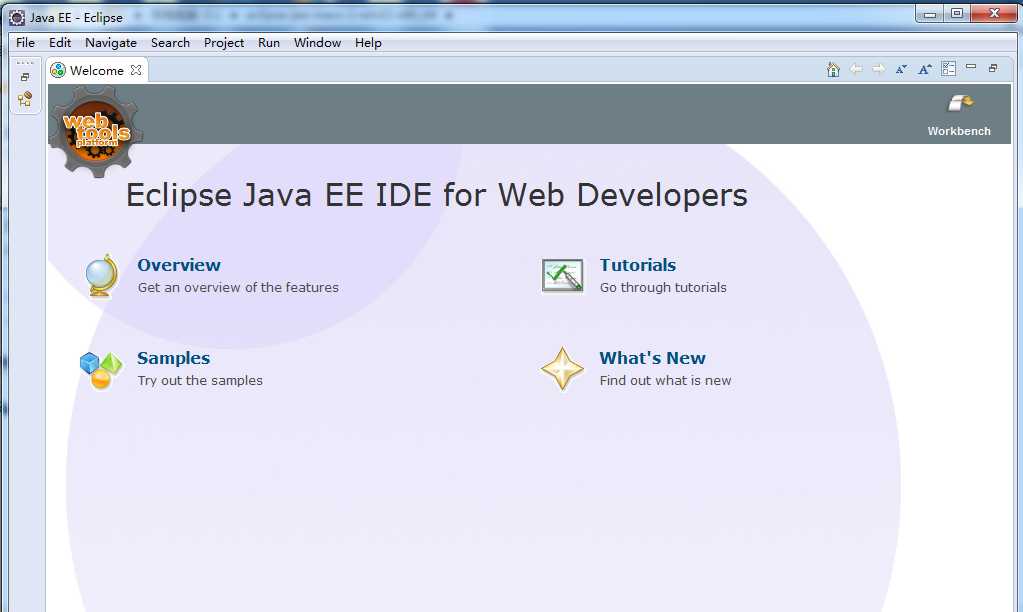Viewport: 1023px width, 612px height.
Task: Minimize the Welcome view
Action: click(x=971, y=67)
